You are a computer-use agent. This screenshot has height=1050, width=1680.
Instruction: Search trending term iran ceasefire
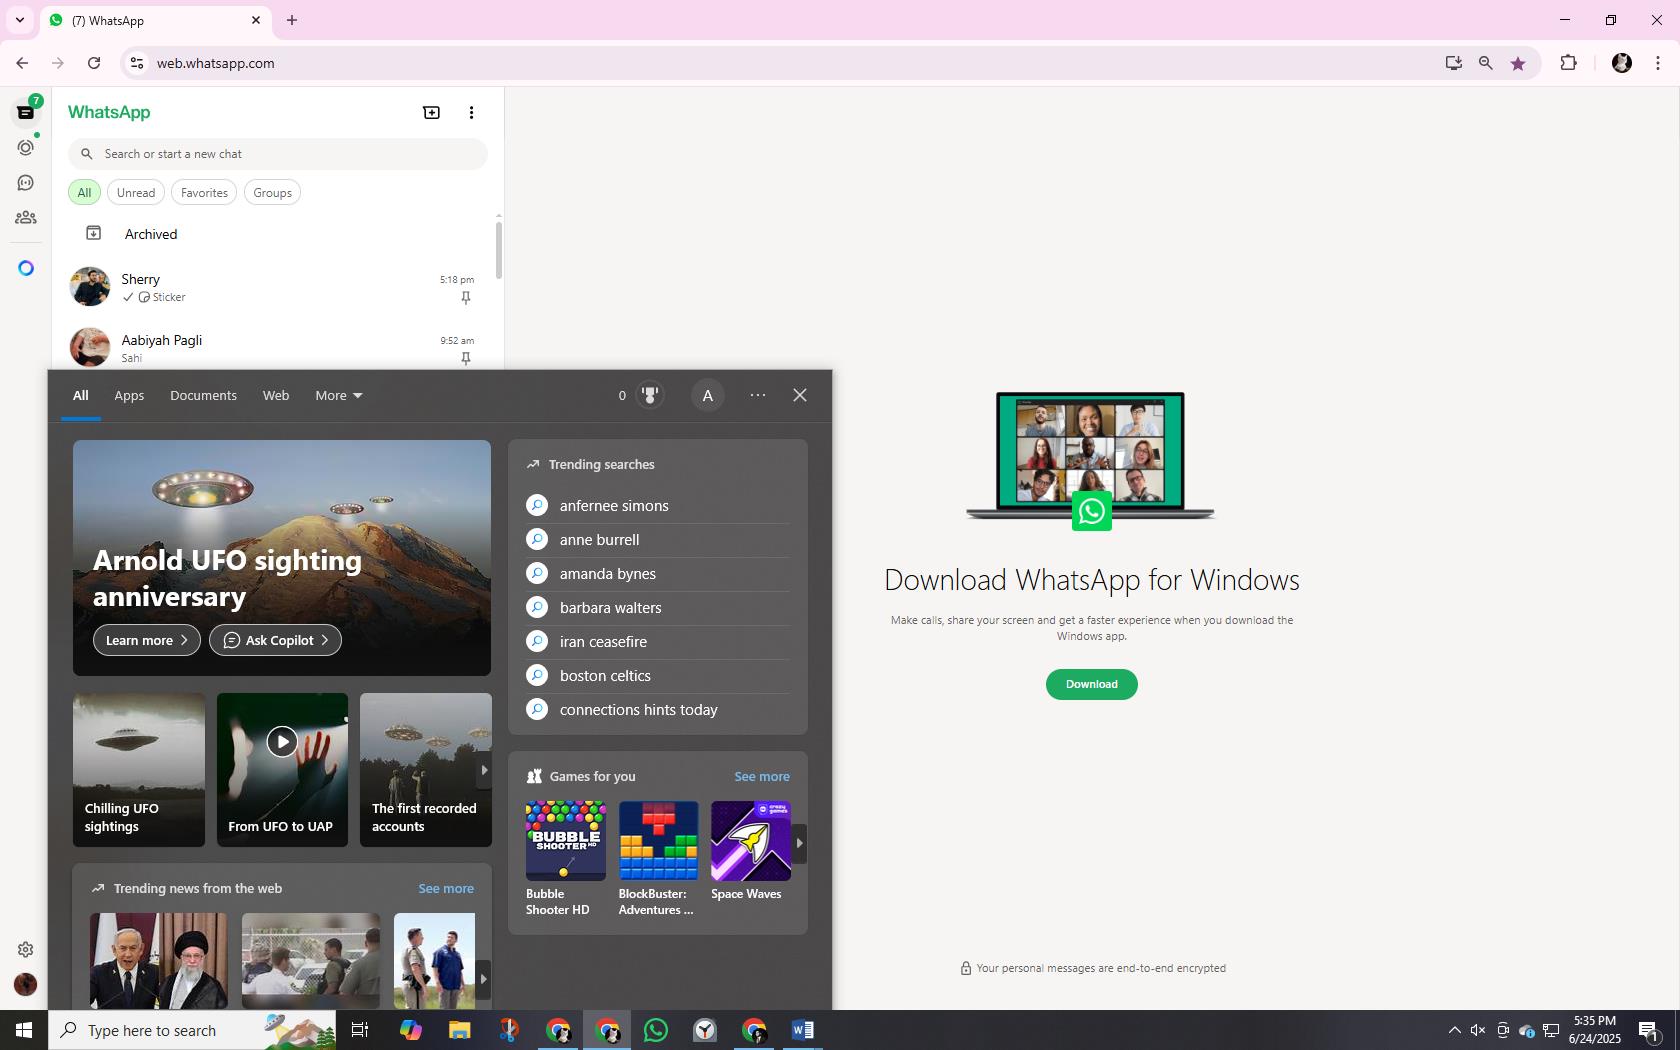pyautogui.click(x=657, y=642)
